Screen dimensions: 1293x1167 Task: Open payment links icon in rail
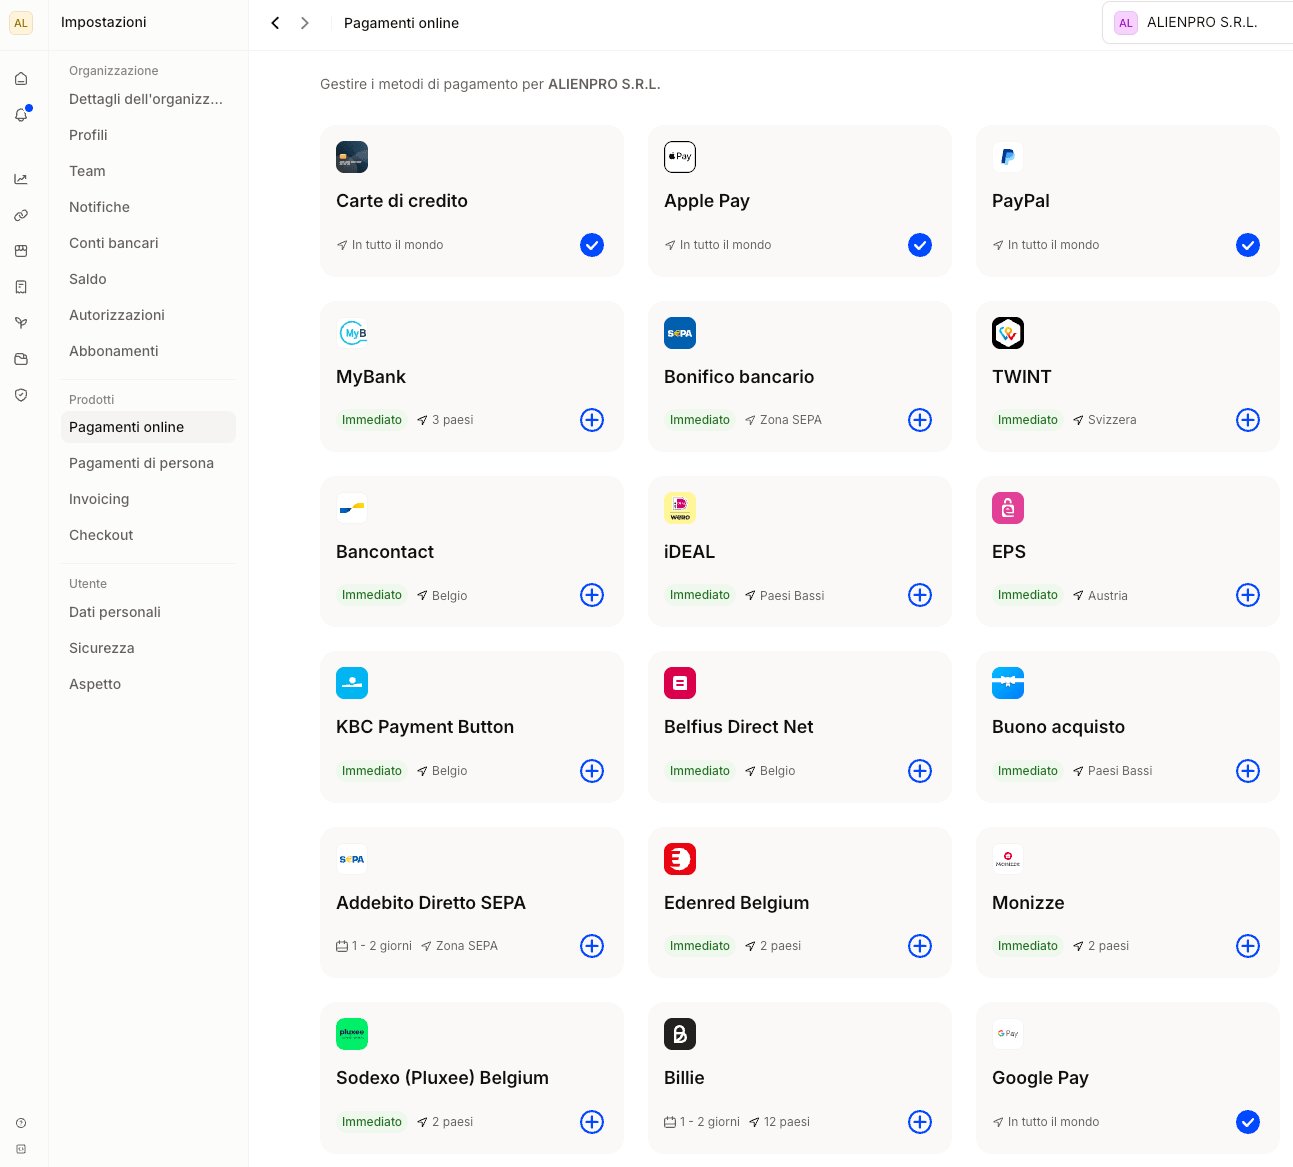click(x=21, y=215)
